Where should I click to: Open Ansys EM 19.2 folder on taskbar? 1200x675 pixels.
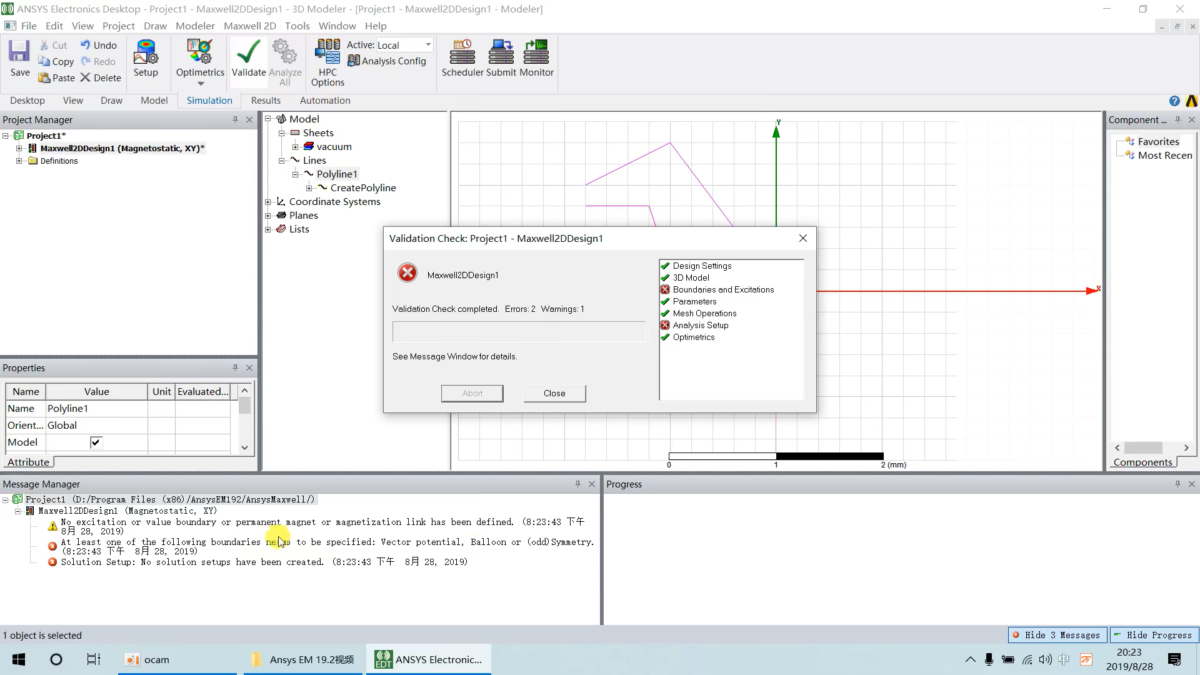pyautogui.click(x=302, y=659)
